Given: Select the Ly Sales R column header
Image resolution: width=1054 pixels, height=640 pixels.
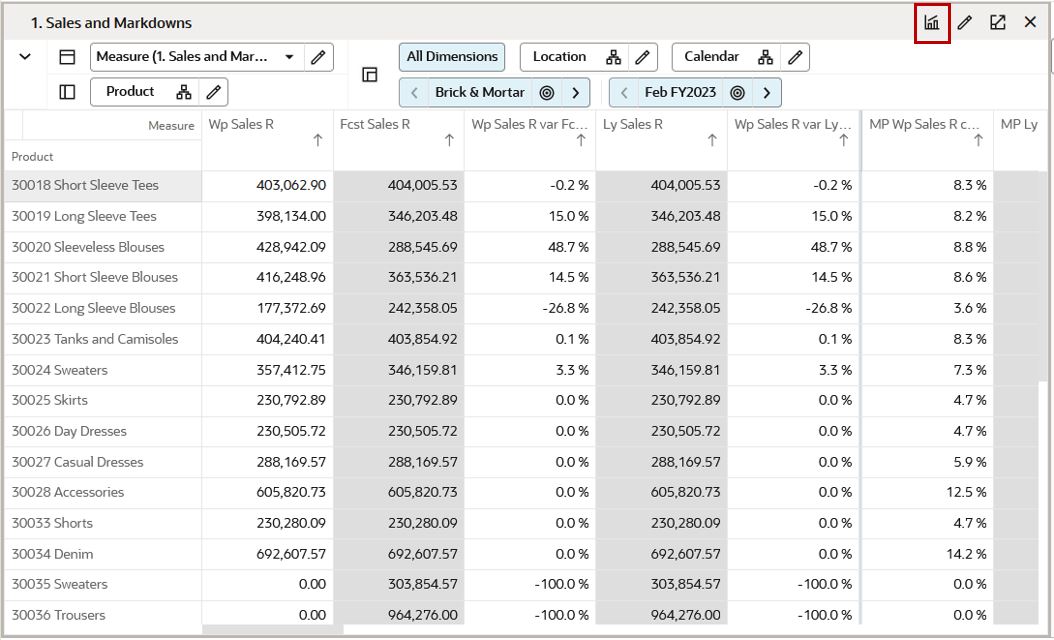Looking at the screenshot, I should click(x=661, y=141).
